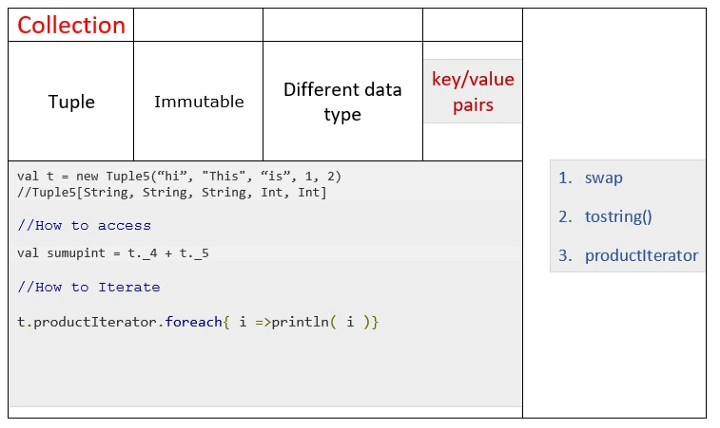Image resolution: width=720 pixels, height=428 pixels.
Task: Select the //How to access comment
Action: tap(84, 225)
